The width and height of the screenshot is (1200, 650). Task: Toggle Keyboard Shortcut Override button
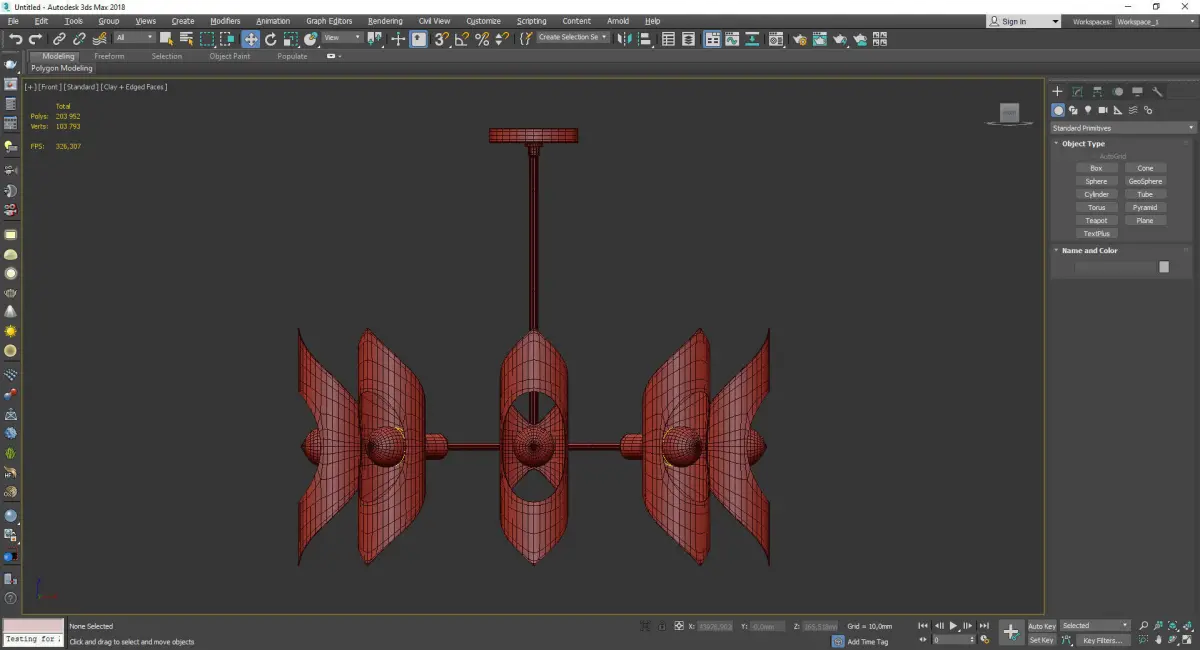418,39
